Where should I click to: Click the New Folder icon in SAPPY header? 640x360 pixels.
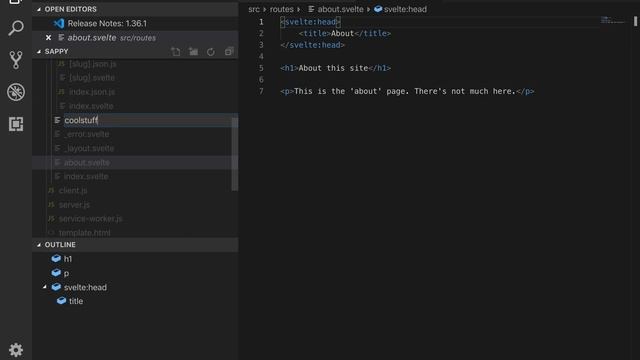[193, 51]
